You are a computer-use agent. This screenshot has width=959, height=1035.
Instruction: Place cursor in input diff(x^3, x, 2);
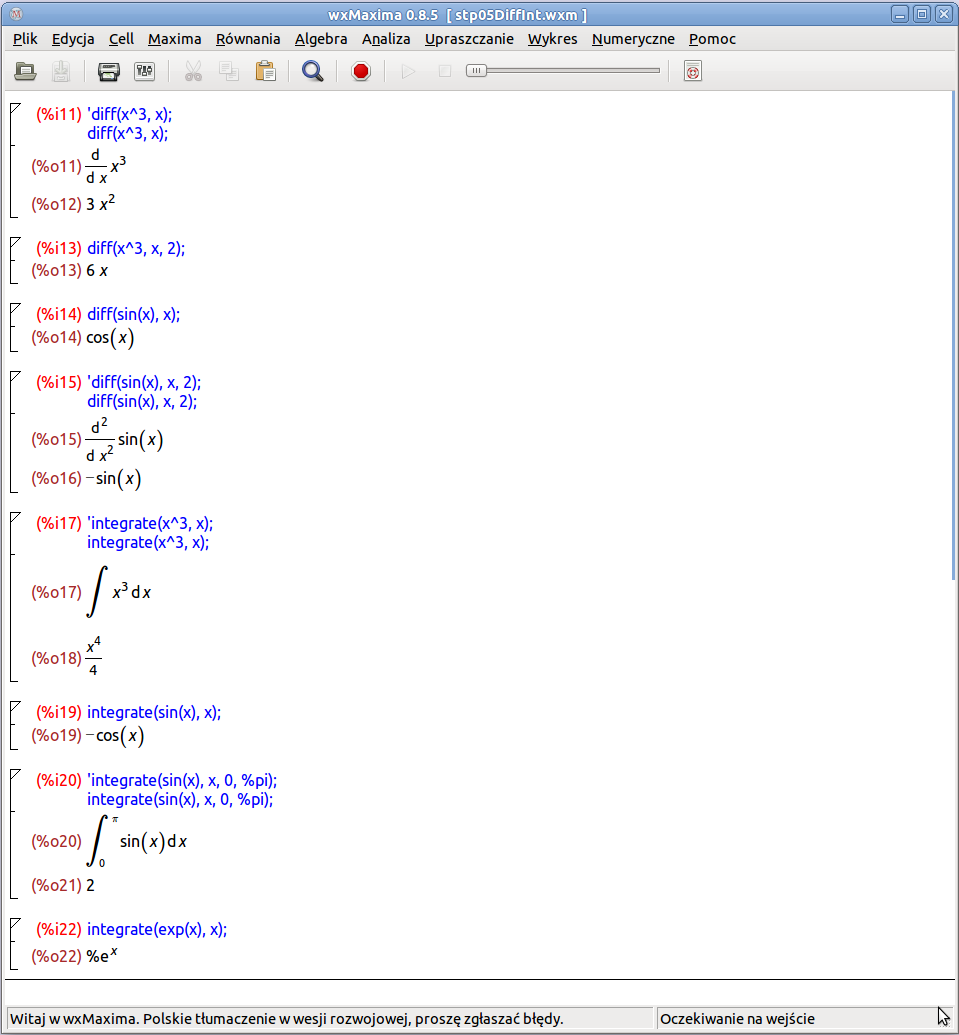click(x=136, y=248)
